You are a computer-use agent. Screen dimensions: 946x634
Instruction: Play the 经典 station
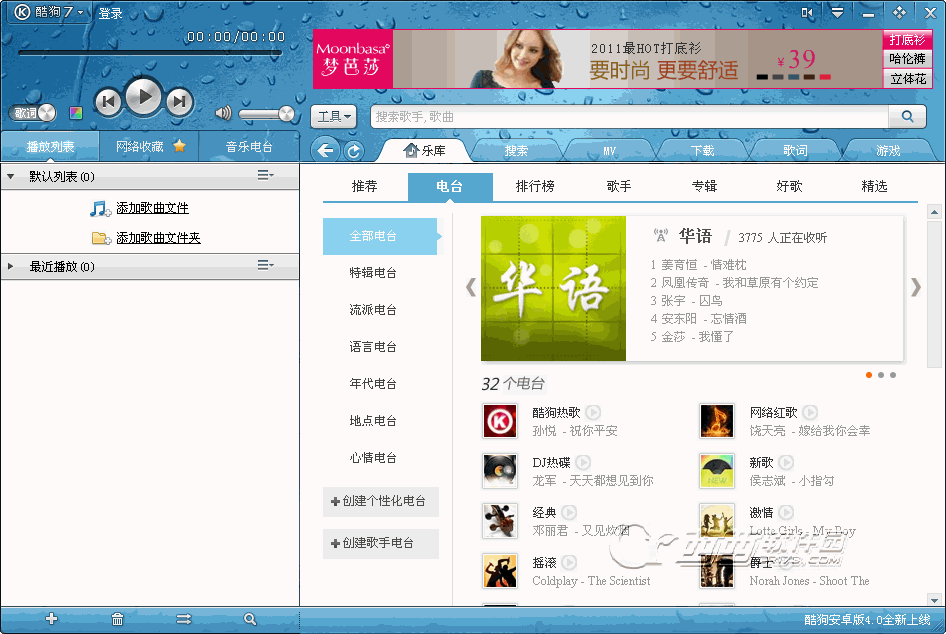(569, 513)
